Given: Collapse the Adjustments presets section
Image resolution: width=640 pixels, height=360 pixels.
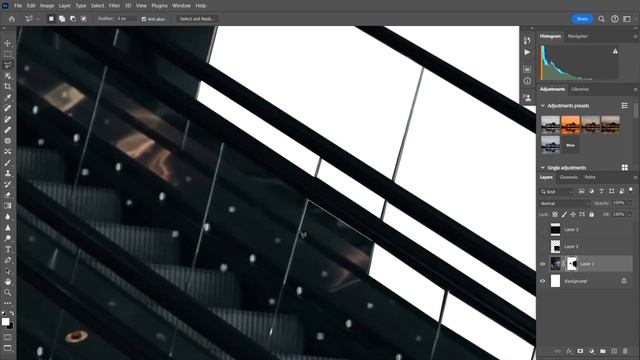Looking at the screenshot, I should [543, 106].
